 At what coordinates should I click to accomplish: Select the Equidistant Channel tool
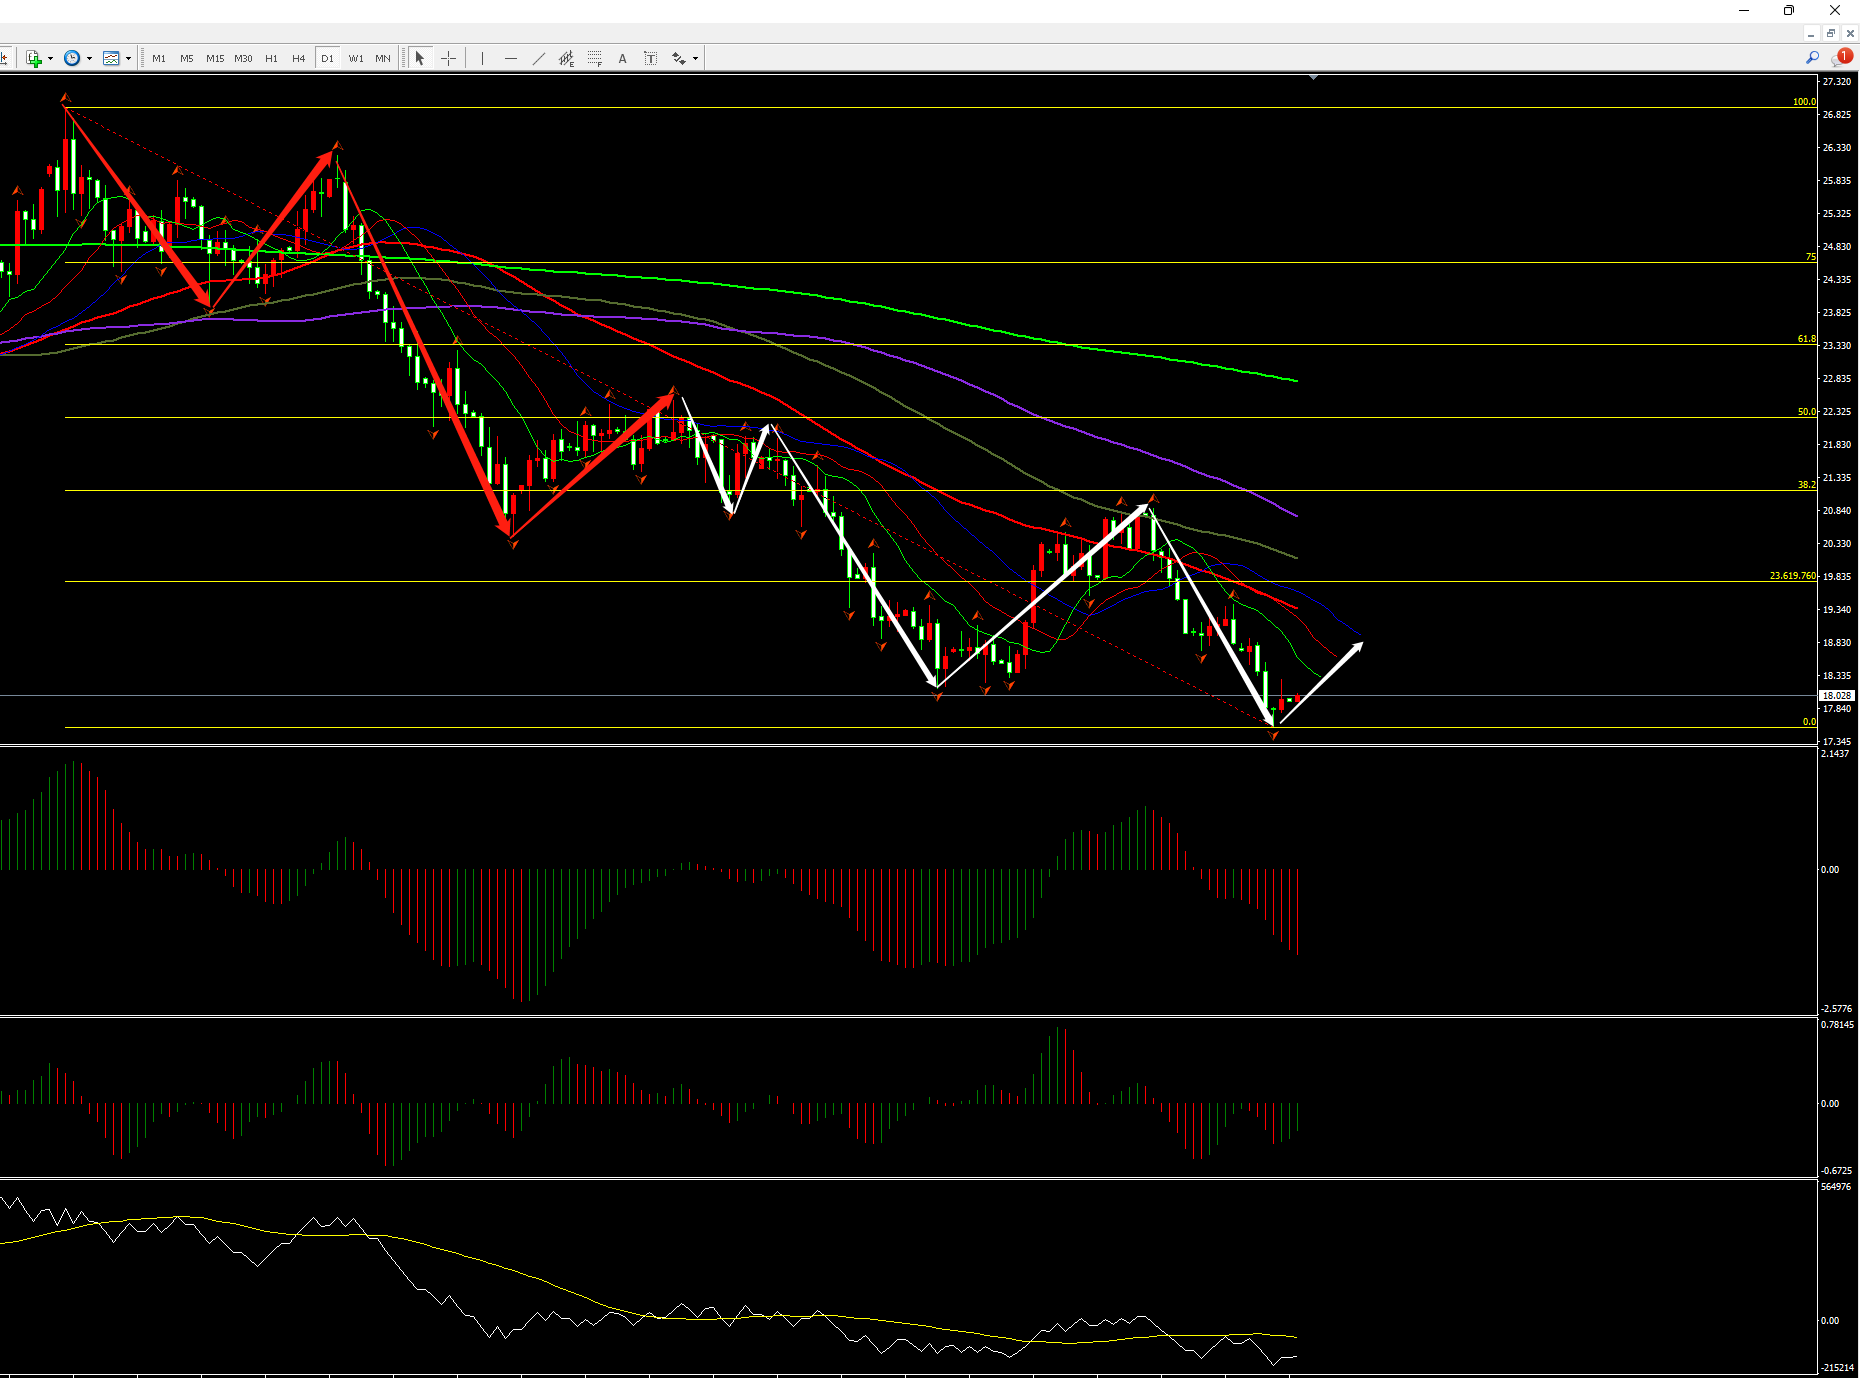[x=566, y=59]
